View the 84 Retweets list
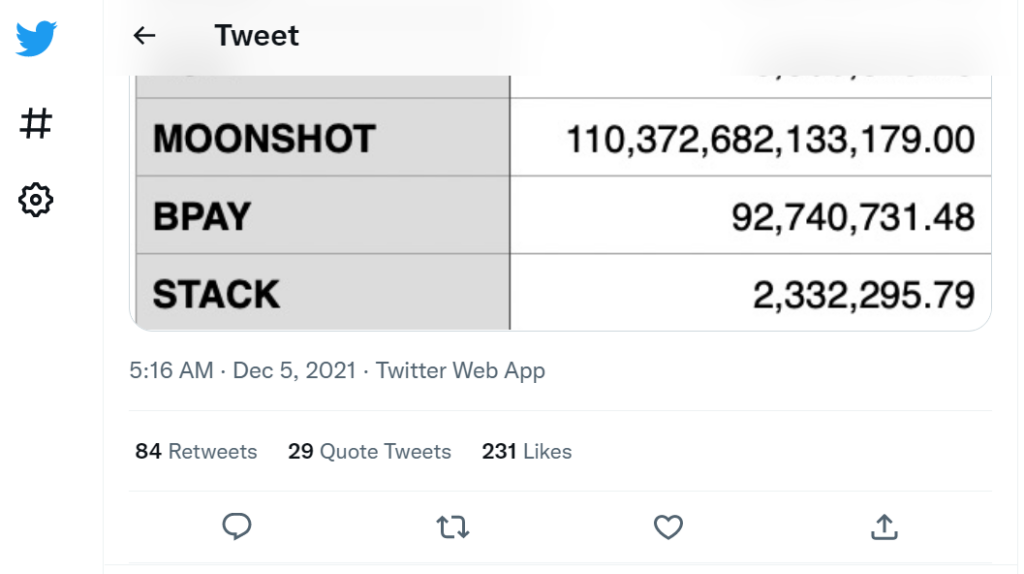This screenshot has width=1024, height=574. [196, 451]
